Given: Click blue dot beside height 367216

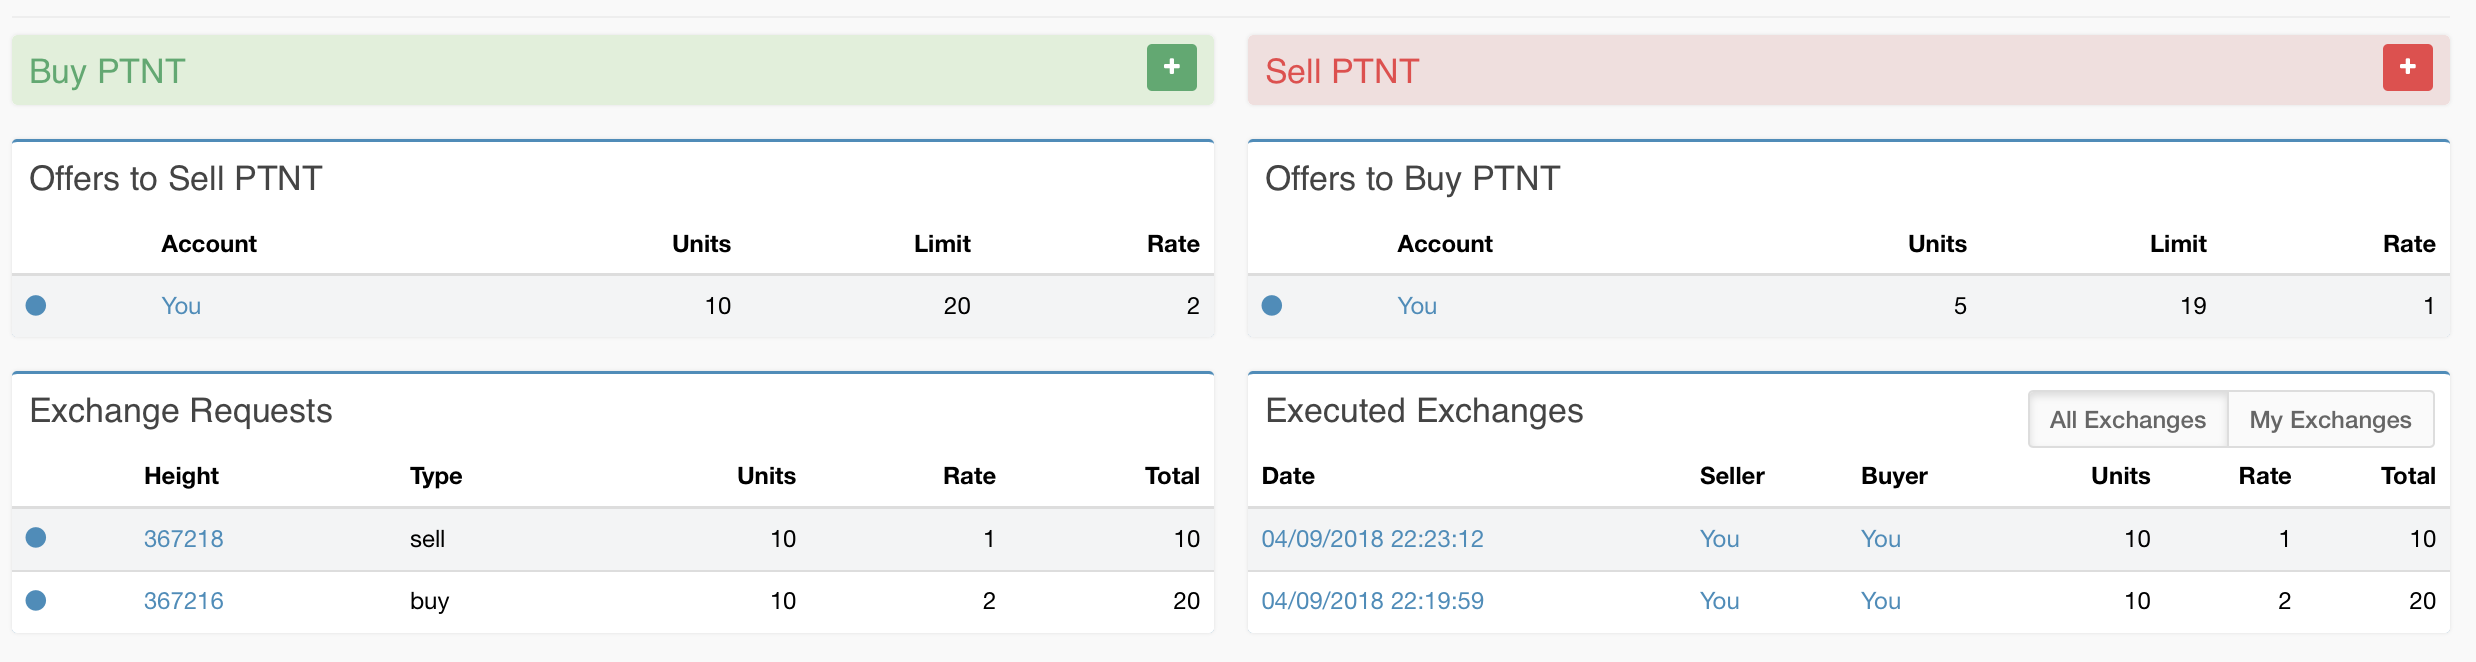Looking at the screenshot, I should pyautogui.click(x=36, y=600).
